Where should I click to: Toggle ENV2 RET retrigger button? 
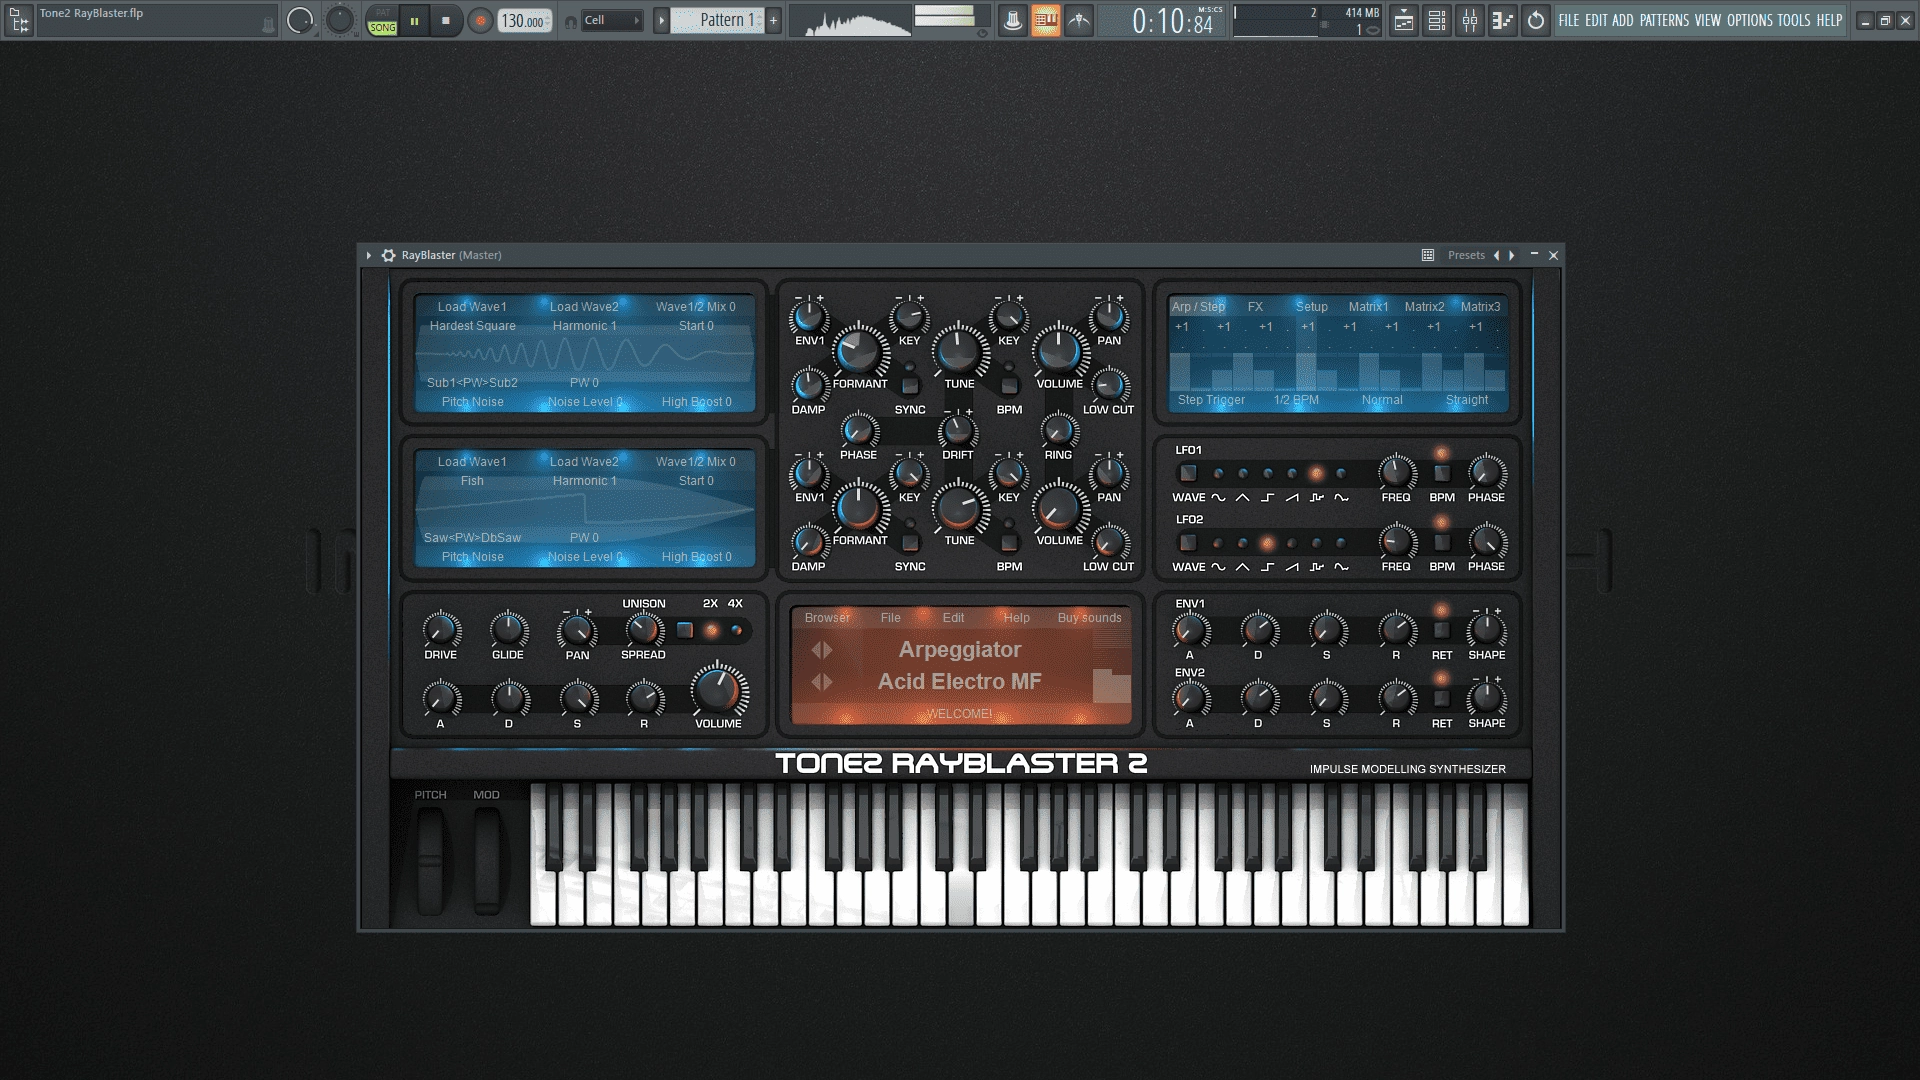(1442, 698)
